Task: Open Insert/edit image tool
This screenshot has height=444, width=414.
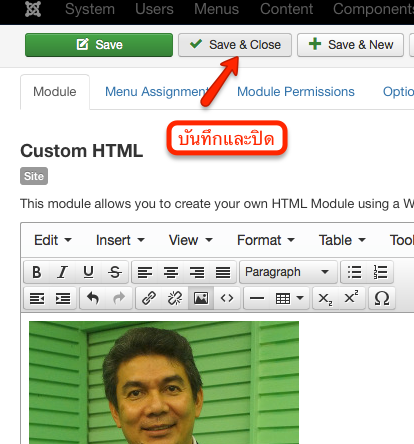Action: pyautogui.click(x=201, y=298)
